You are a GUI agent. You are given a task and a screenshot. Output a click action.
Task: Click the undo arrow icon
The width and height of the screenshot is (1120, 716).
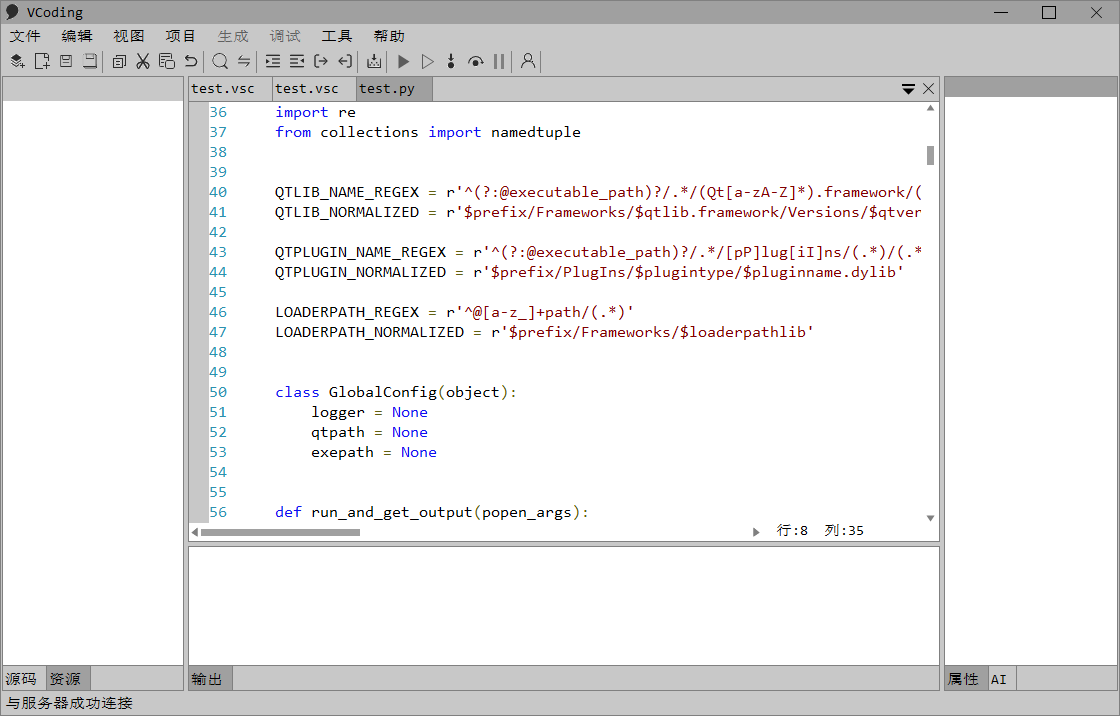point(191,61)
